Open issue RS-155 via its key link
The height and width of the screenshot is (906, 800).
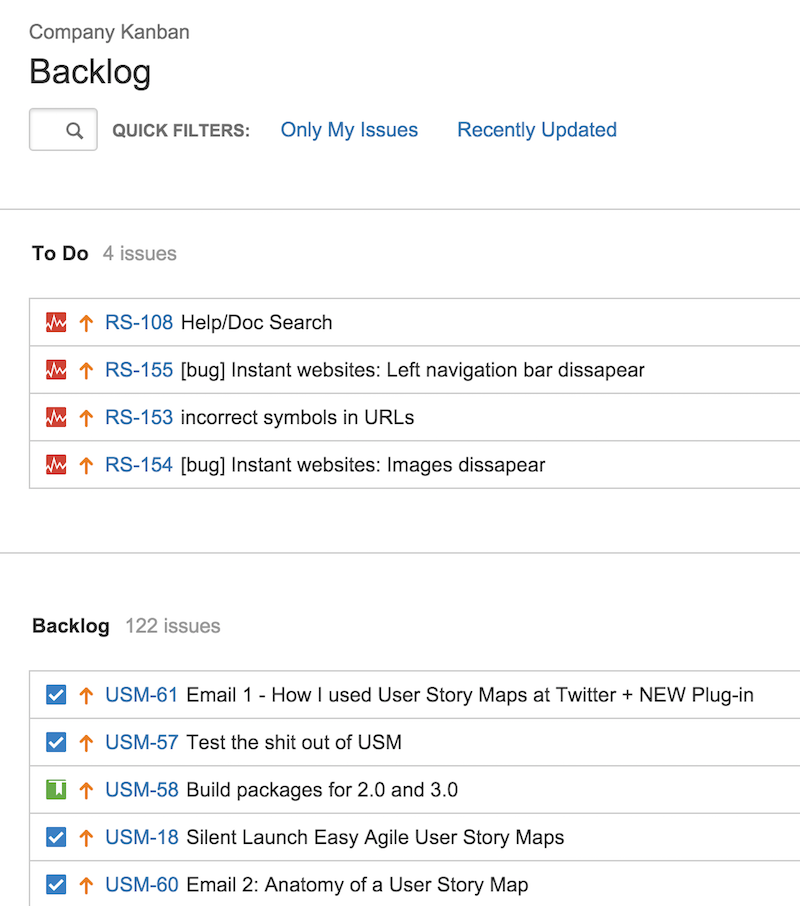click(x=139, y=369)
